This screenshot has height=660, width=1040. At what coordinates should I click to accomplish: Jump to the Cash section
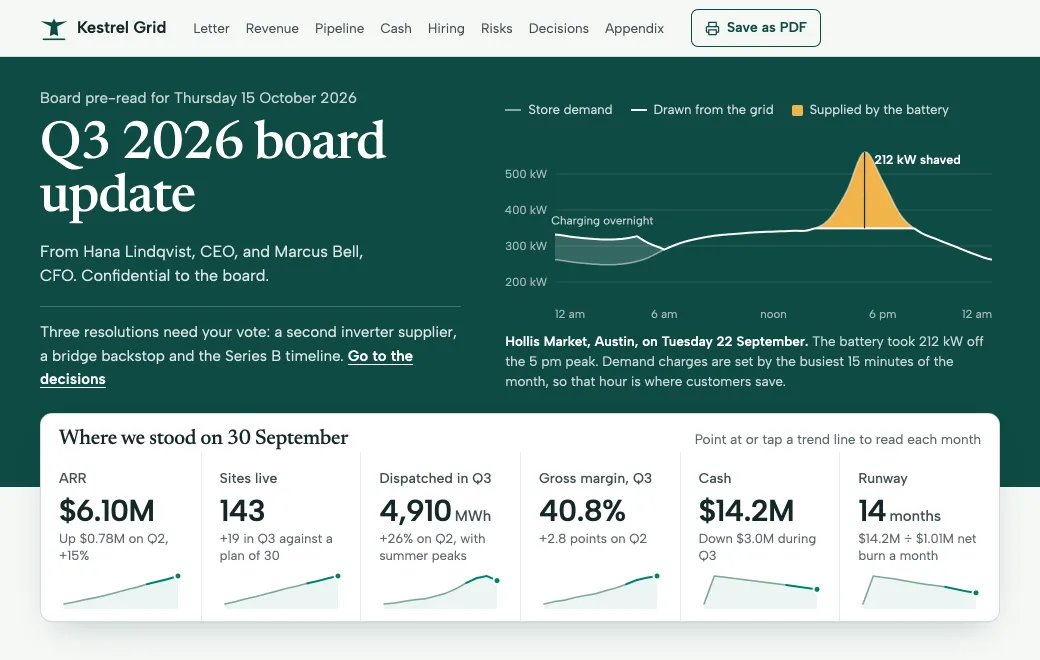click(396, 29)
